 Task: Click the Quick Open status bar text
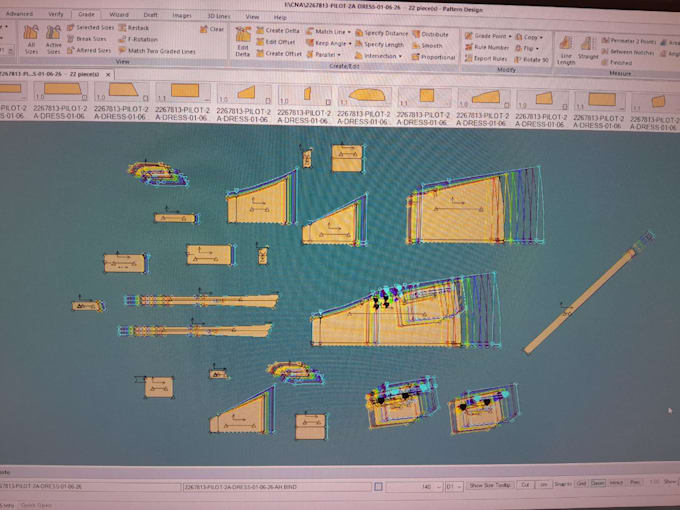(36, 505)
